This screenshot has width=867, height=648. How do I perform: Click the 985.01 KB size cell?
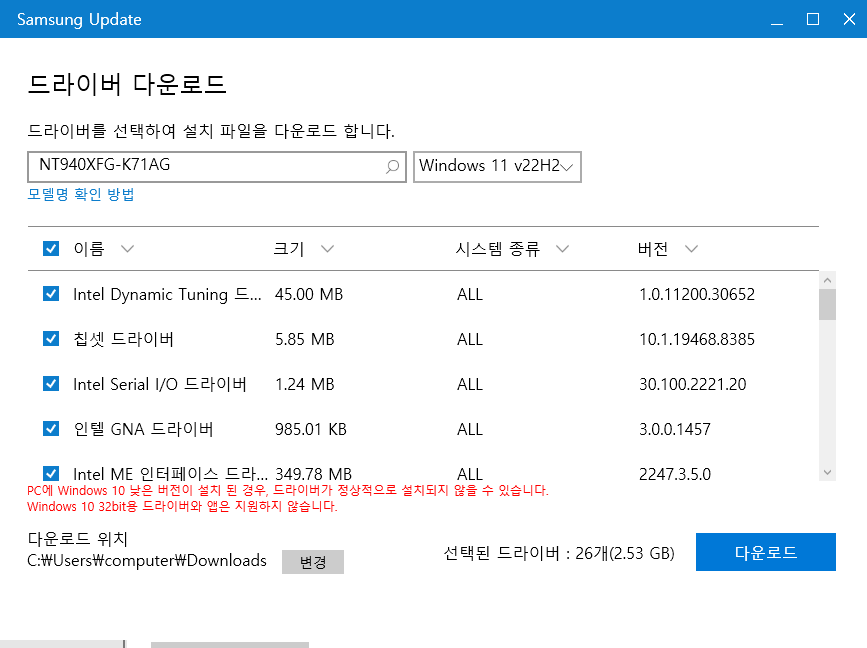pos(311,429)
